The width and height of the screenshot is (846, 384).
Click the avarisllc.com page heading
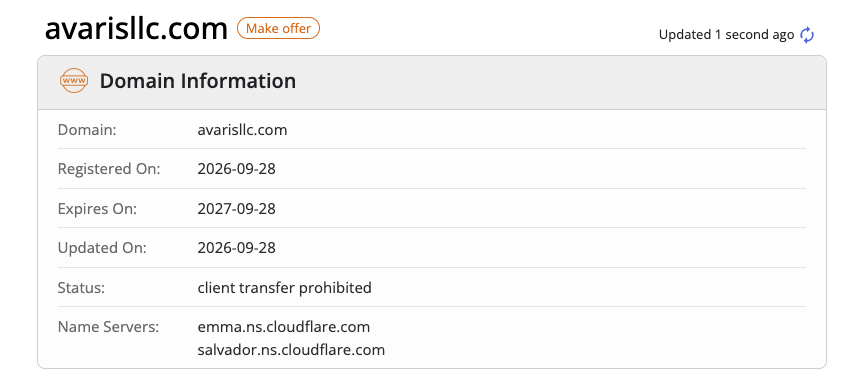click(x=136, y=29)
